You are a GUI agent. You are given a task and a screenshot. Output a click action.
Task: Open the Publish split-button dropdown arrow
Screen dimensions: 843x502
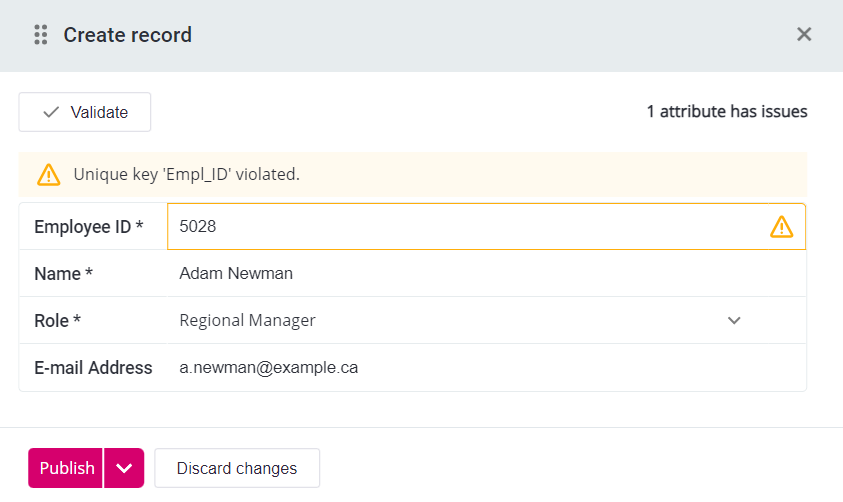tap(124, 468)
